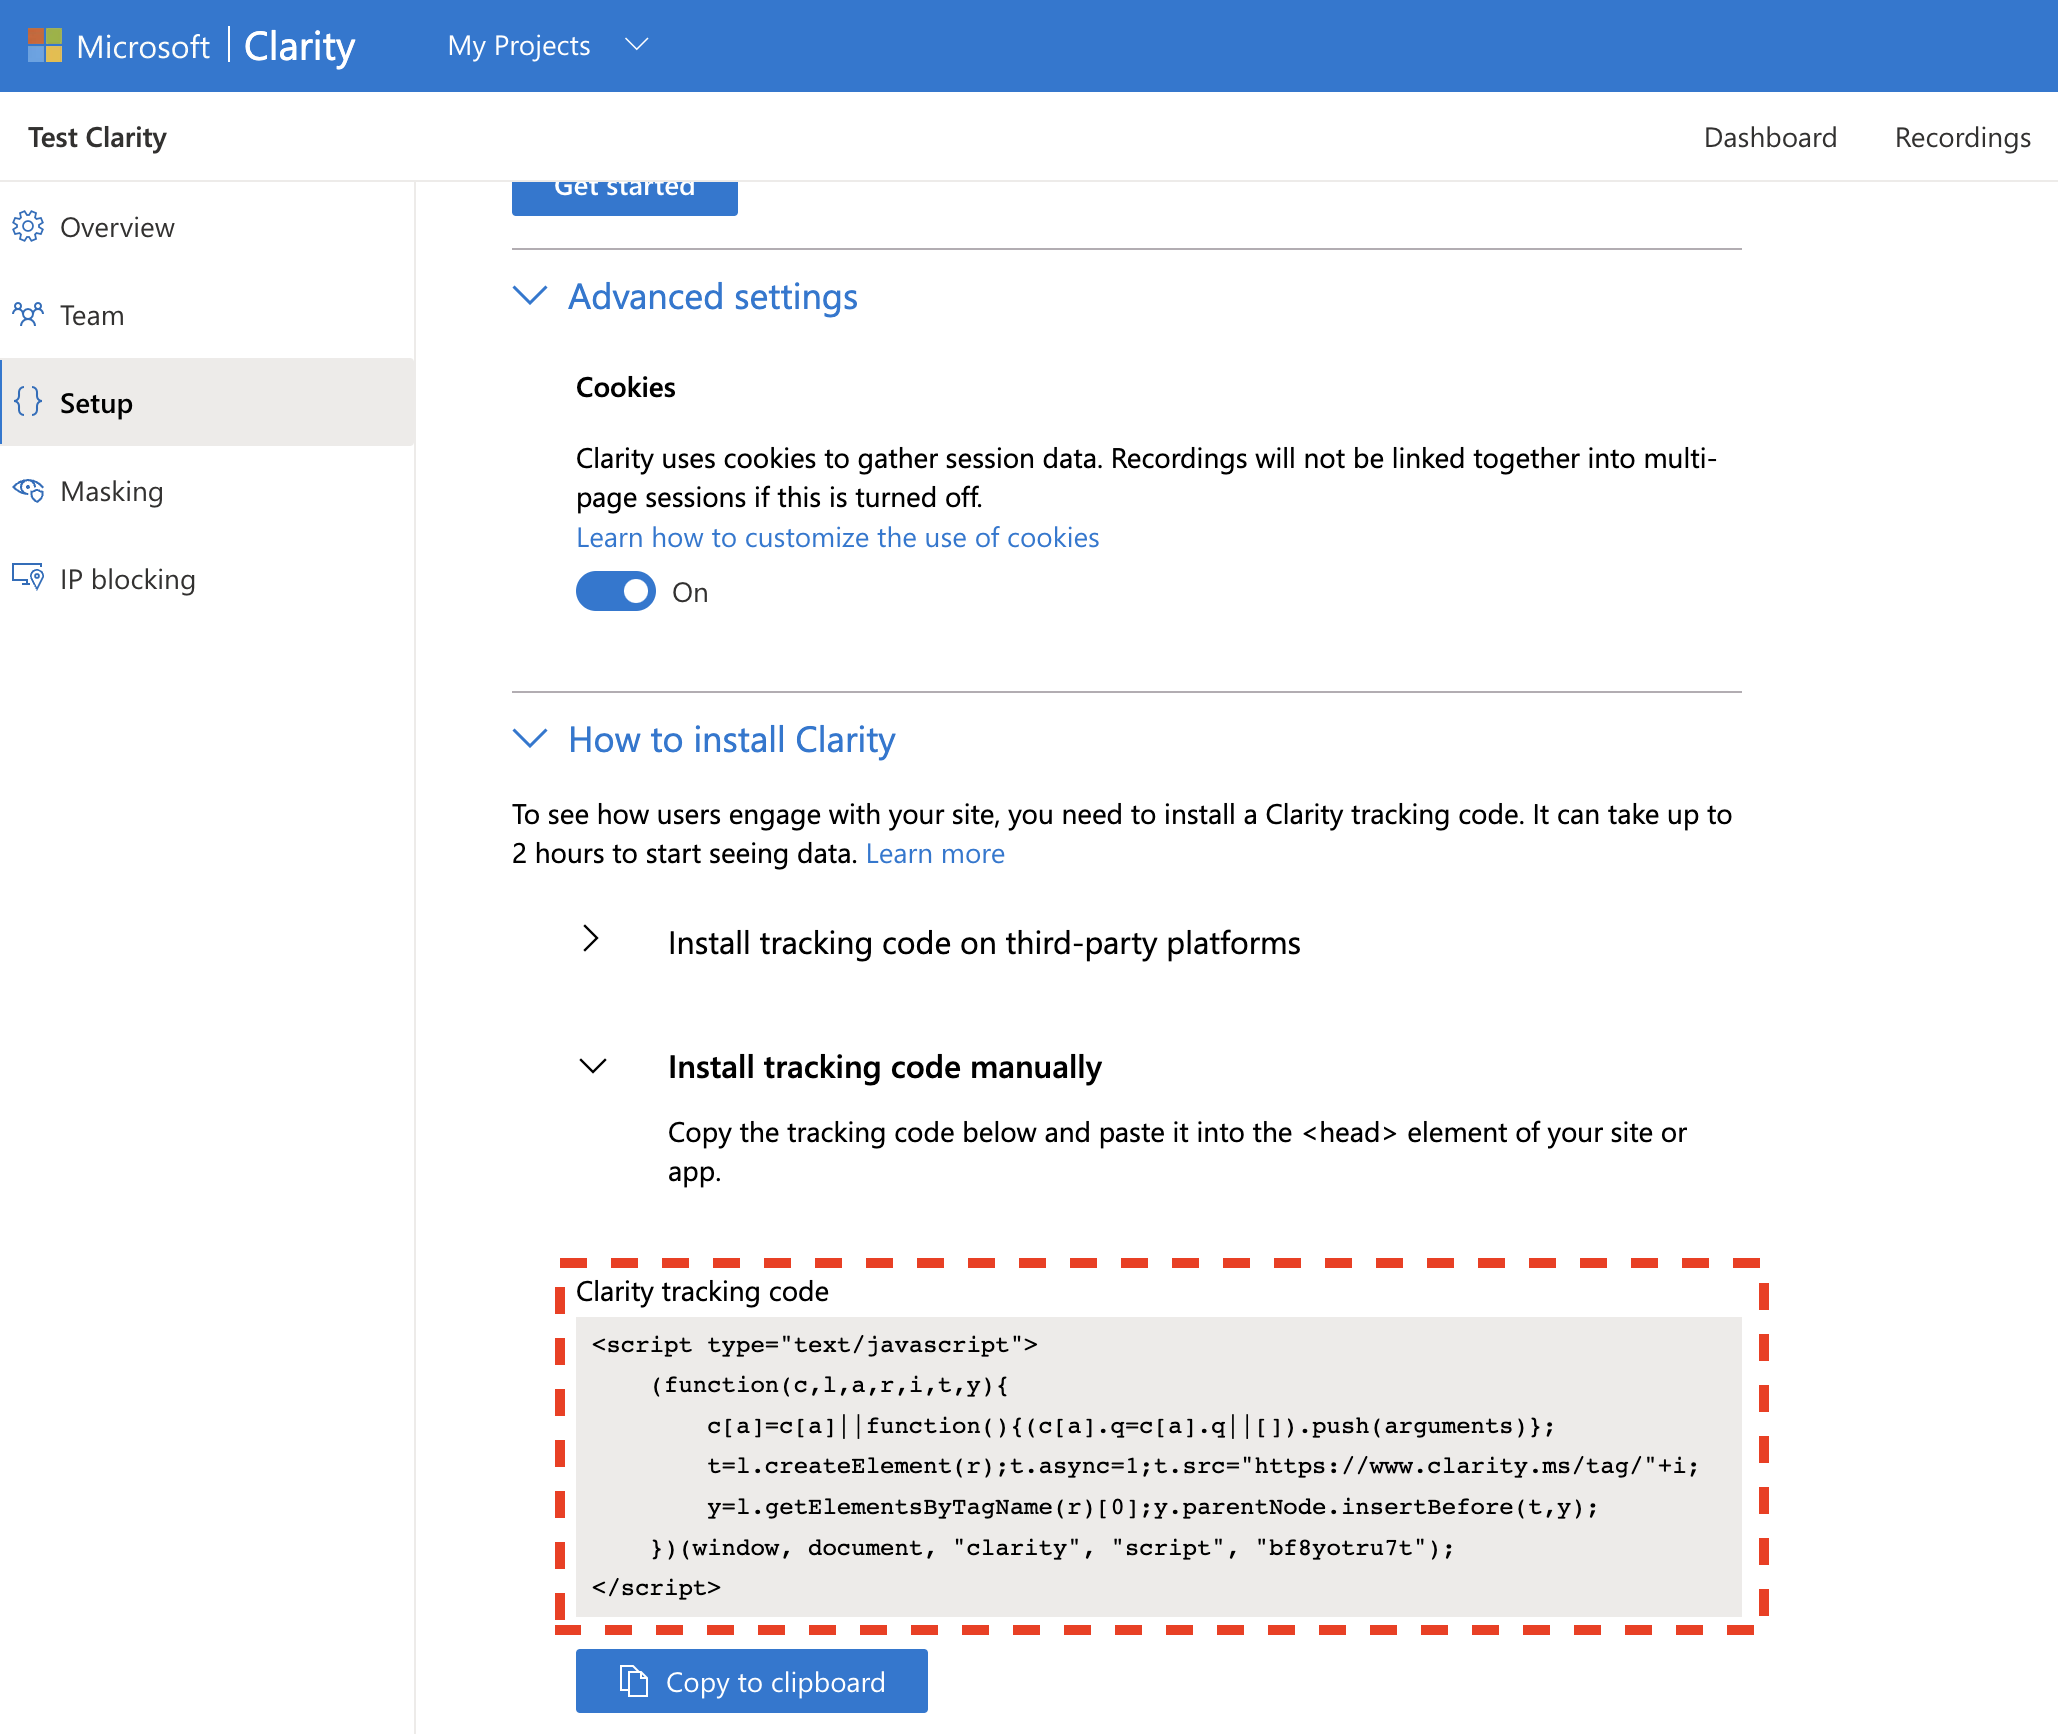Click the Advanced settings heading
The height and width of the screenshot is (1734, 2058).
713,297
